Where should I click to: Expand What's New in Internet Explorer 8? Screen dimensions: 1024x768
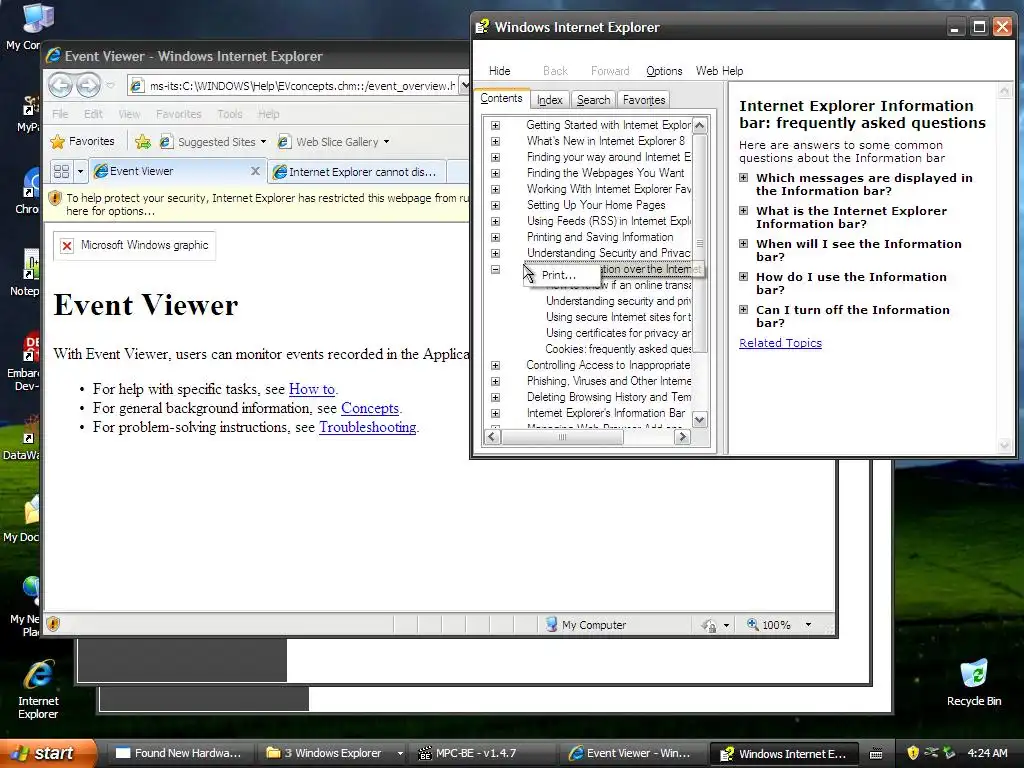496,141
